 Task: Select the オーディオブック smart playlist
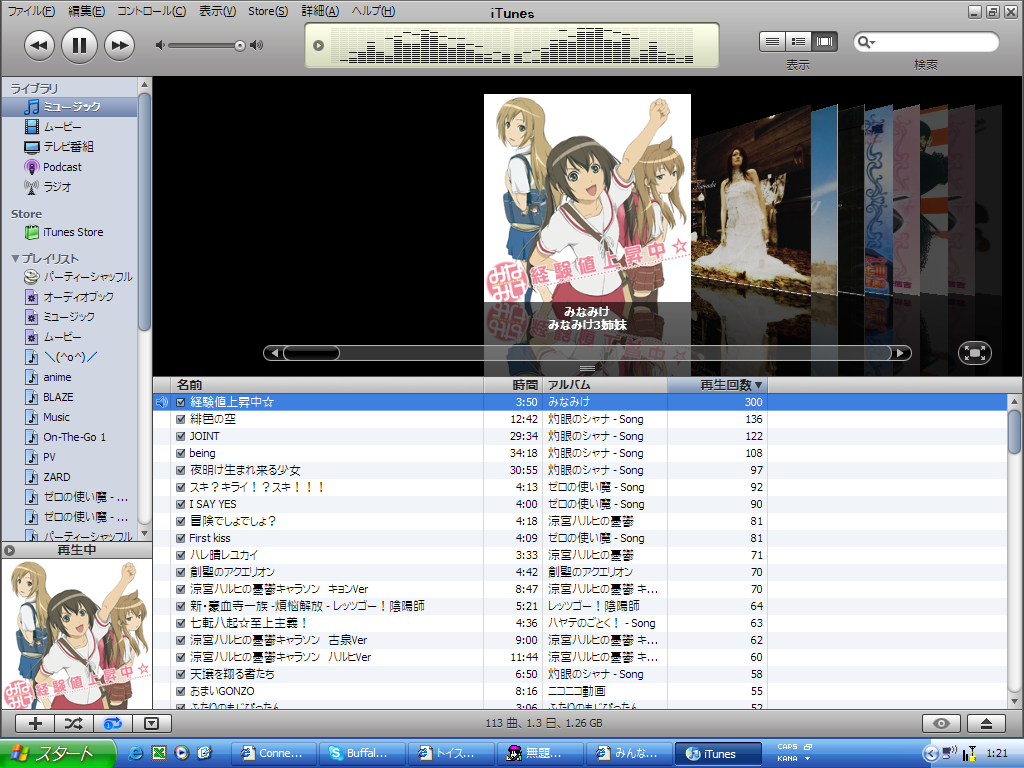click(70, 296)
